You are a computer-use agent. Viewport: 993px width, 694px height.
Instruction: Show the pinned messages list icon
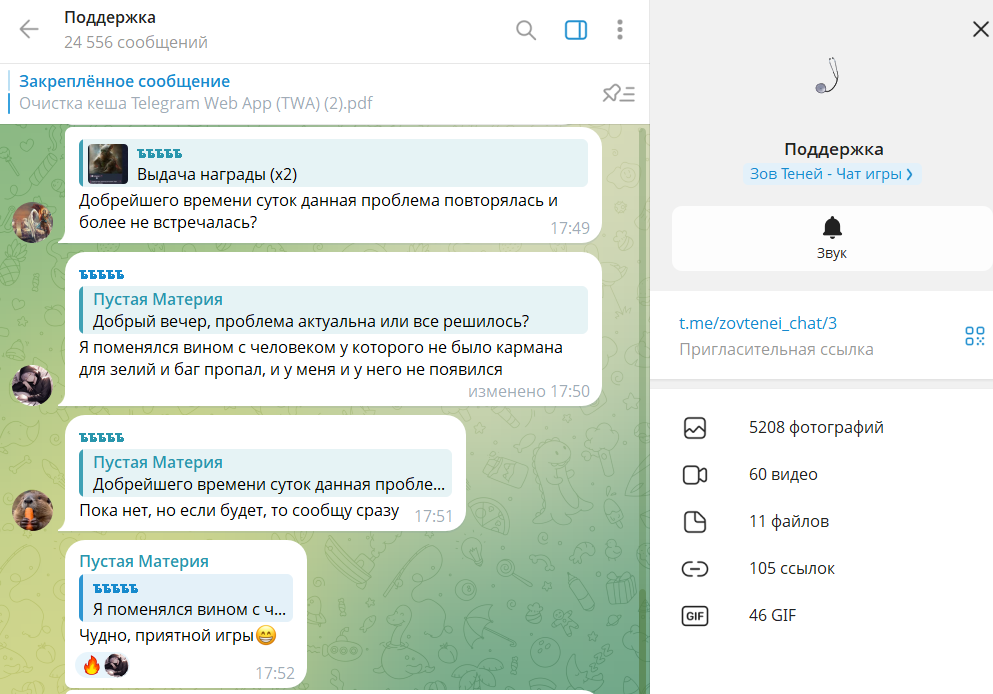point(619,94)
